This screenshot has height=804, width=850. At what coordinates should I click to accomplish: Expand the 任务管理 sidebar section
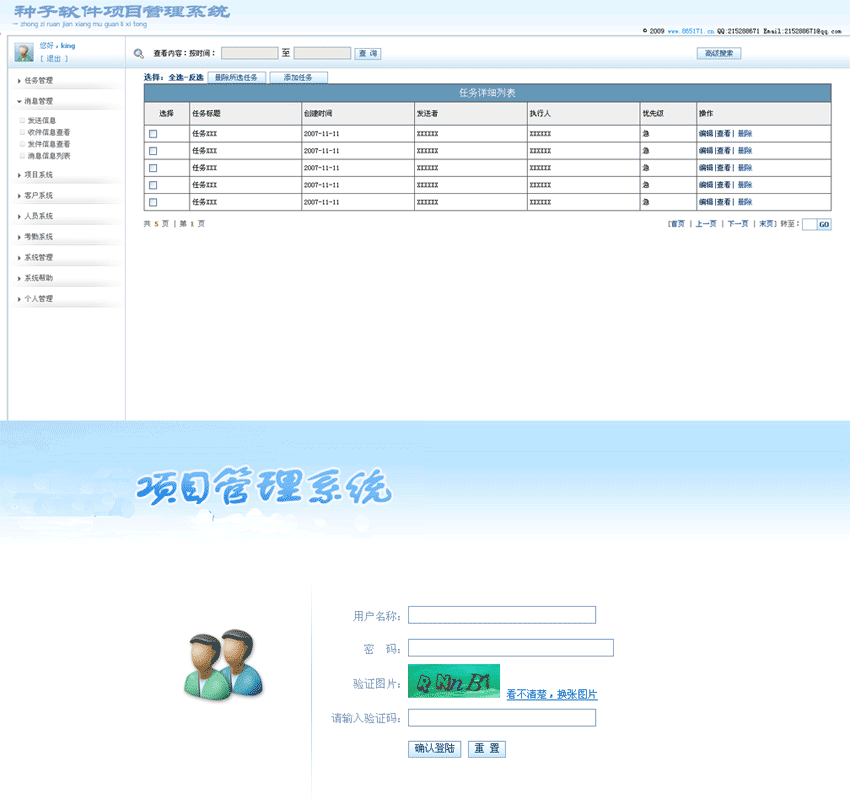point(38,80)
